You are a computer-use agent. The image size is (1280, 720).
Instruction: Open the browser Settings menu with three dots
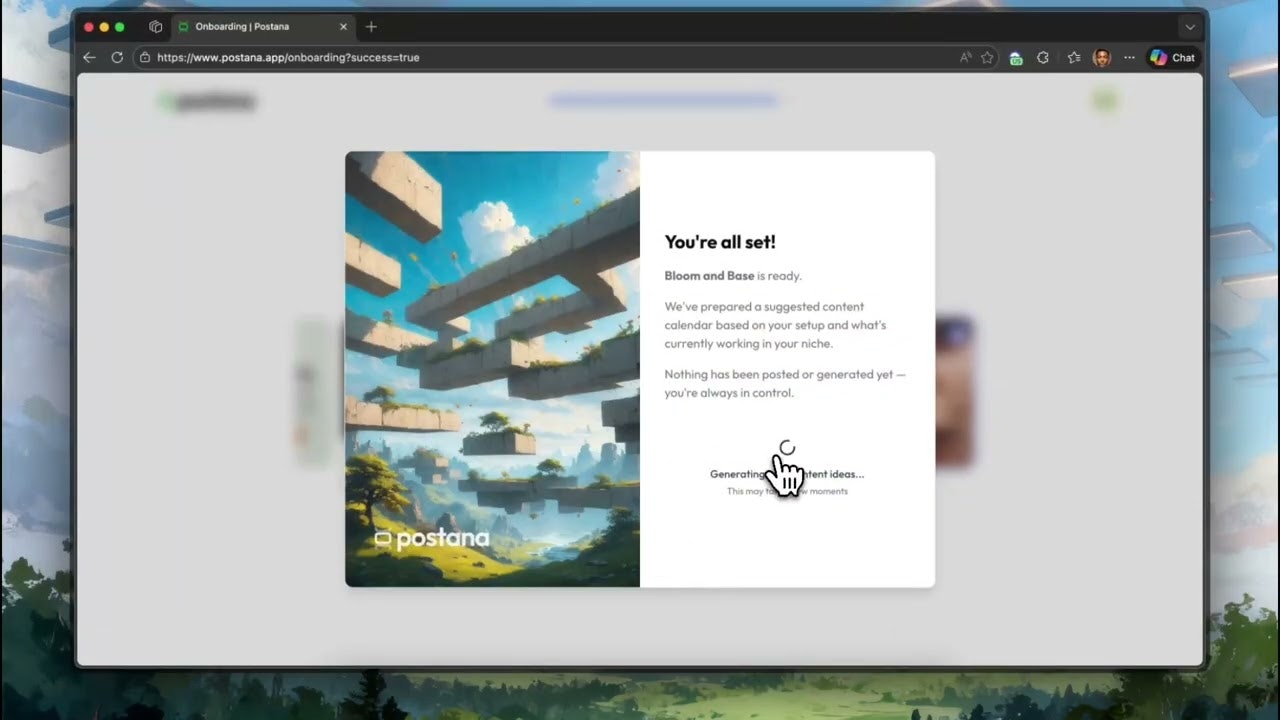click(x=1129, y=57)
